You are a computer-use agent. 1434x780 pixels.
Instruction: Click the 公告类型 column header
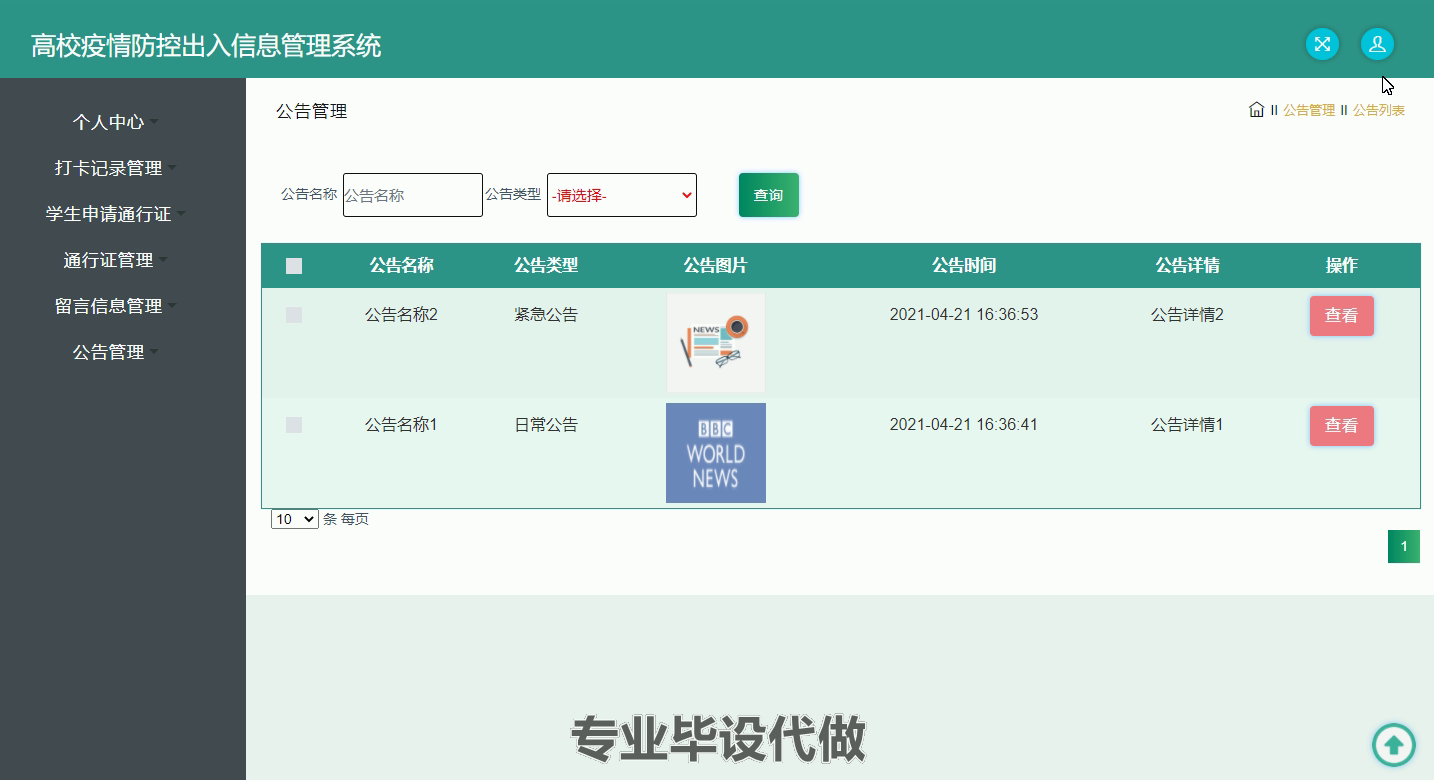tap(546, 265)
